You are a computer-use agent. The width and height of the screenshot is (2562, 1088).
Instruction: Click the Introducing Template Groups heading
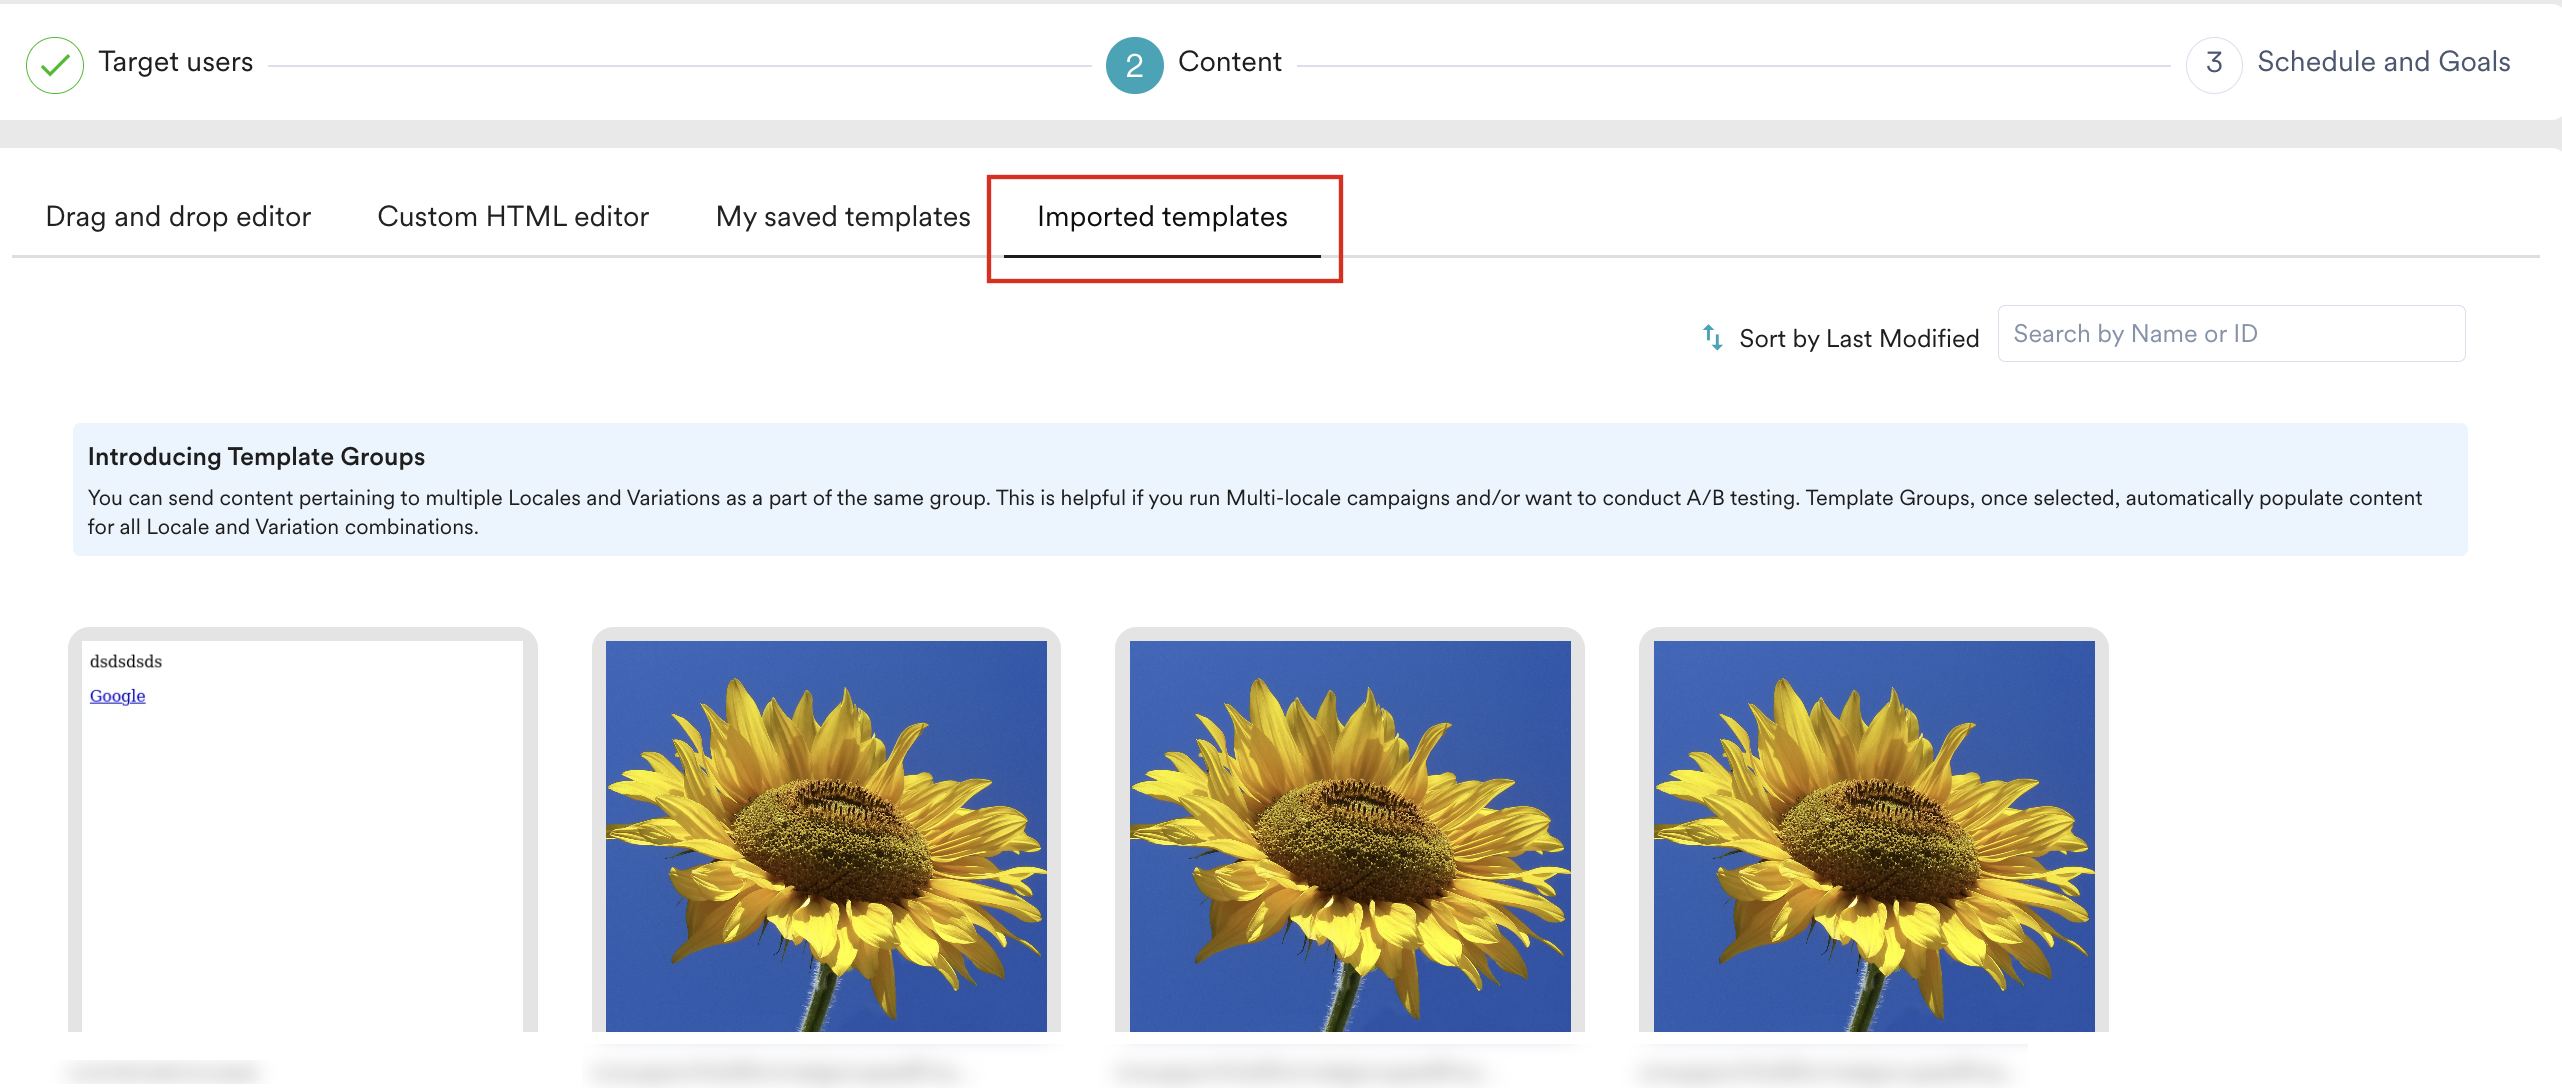tap(256, 457)
